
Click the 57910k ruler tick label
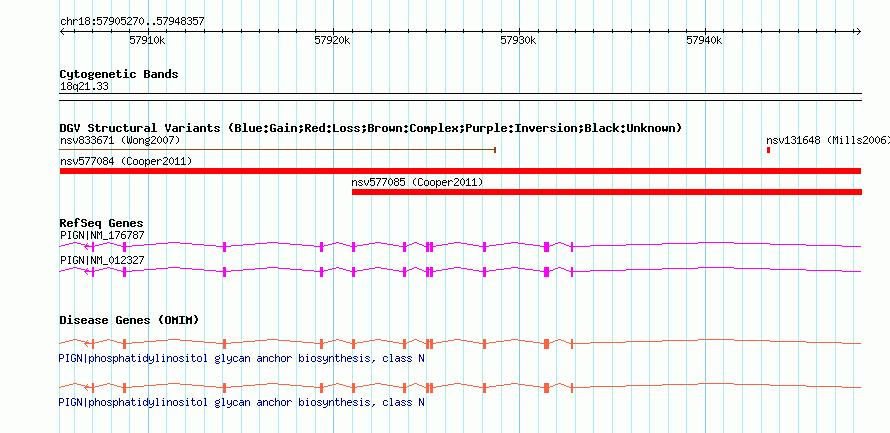click(148, 40)
